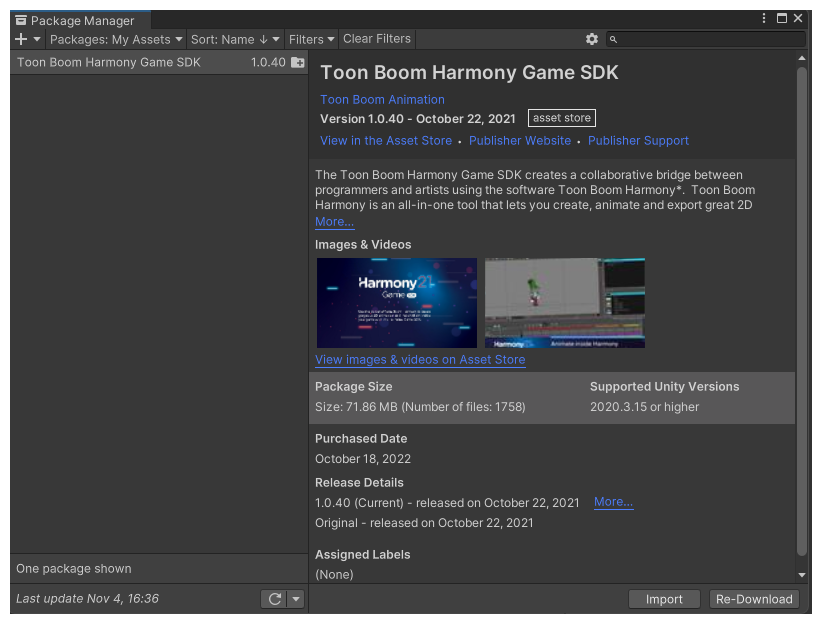Click the refresh package list icon
The width and height of the screenshot is (822, 624).
(274, 599)
